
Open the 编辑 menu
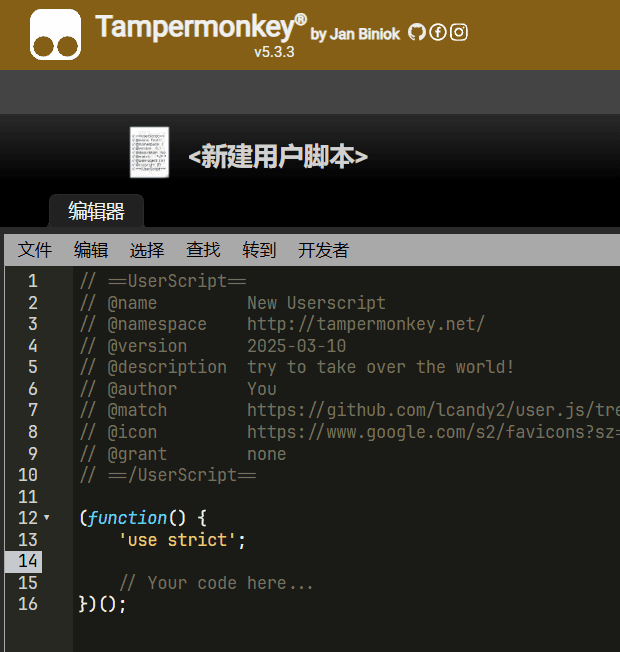[91, 250]
